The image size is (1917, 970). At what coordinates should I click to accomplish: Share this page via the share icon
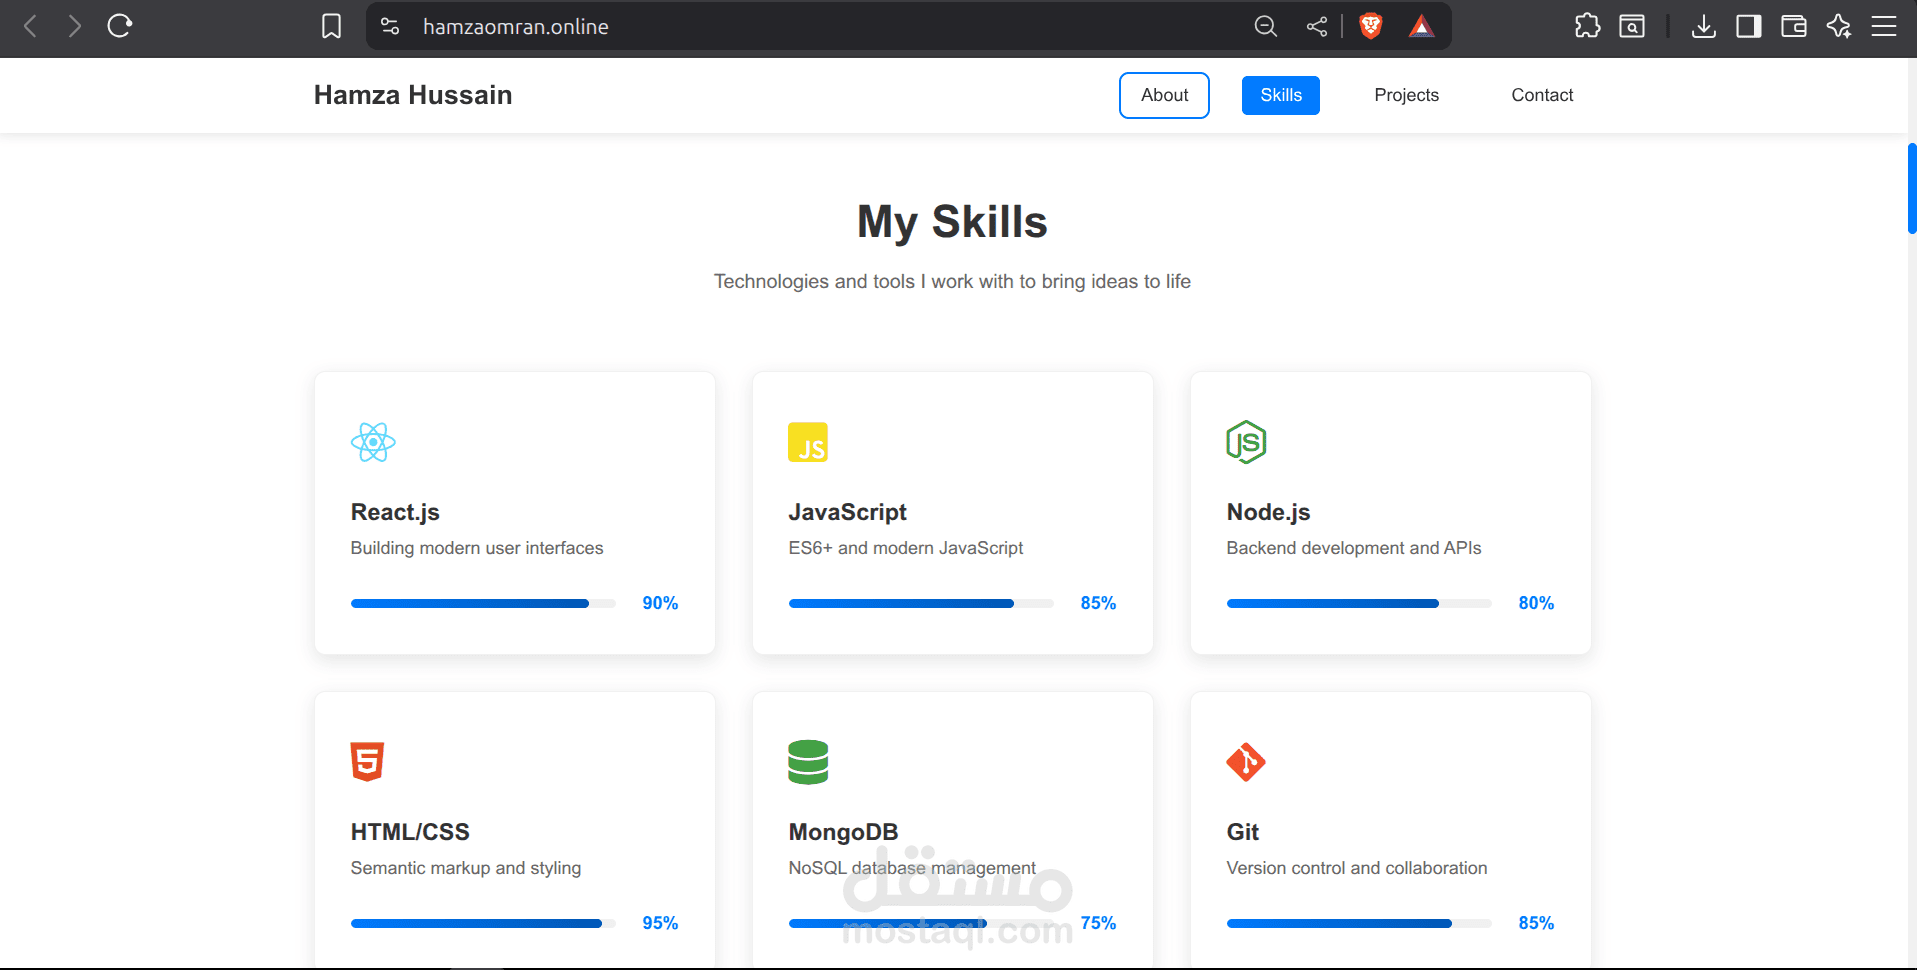pos(1317,27)
